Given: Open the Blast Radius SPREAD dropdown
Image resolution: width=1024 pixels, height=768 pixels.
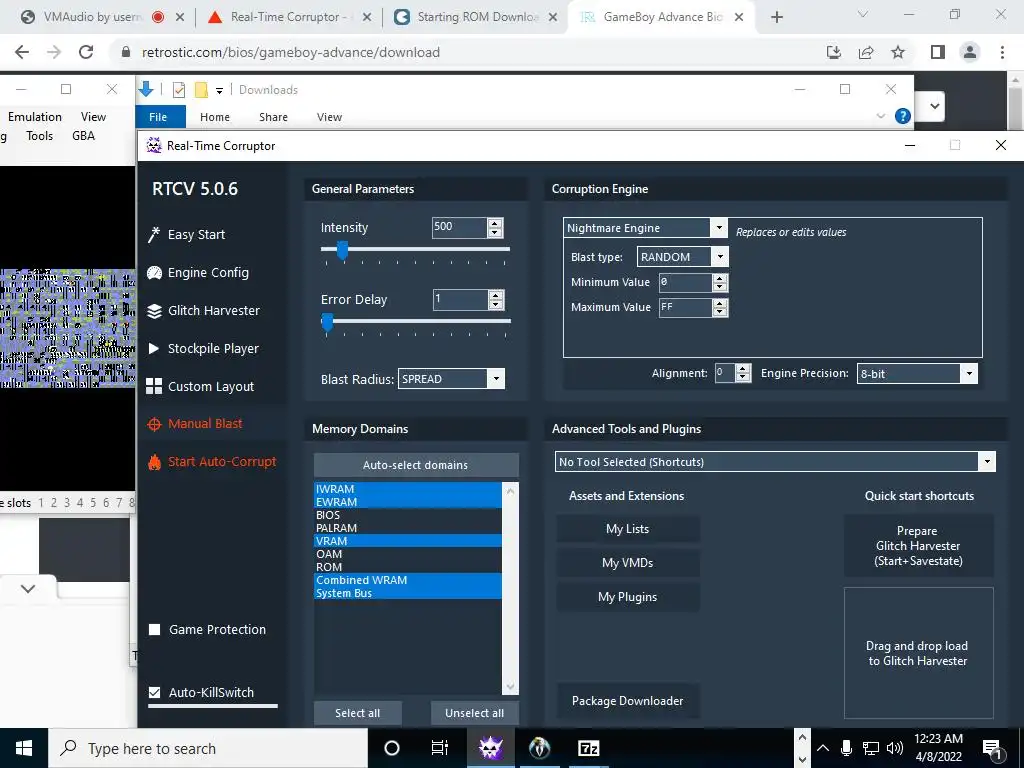Looking at the screenshot, I should (496, 379).
